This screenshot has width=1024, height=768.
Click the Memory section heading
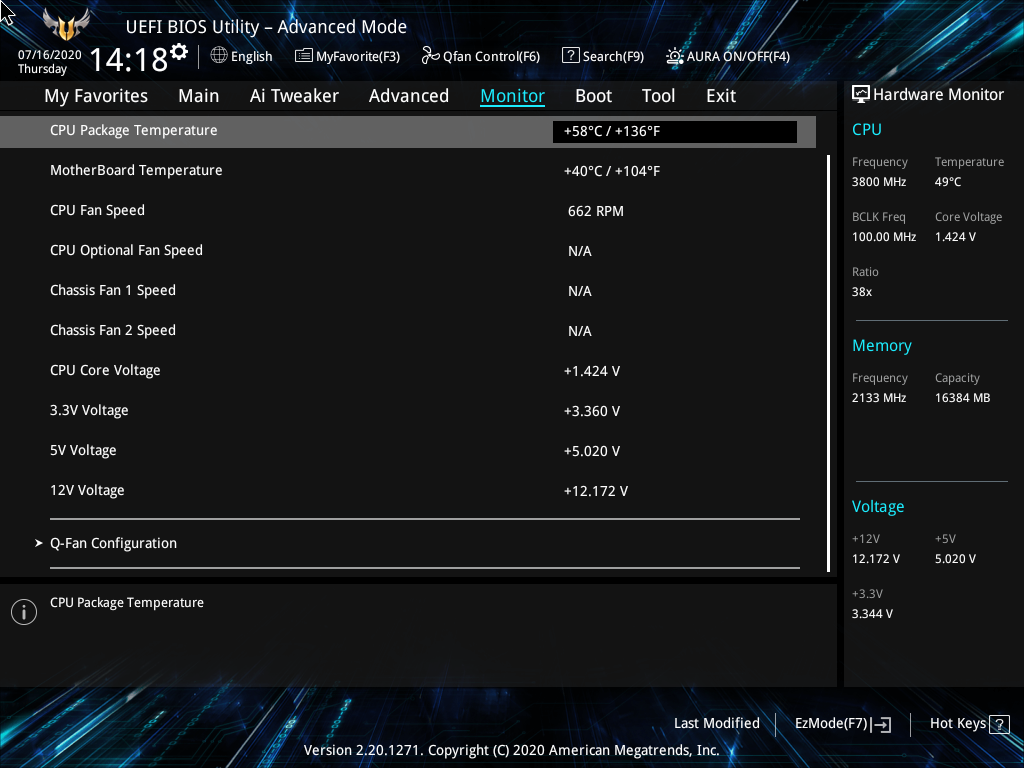pyautogui.click(x=882, y=345)
